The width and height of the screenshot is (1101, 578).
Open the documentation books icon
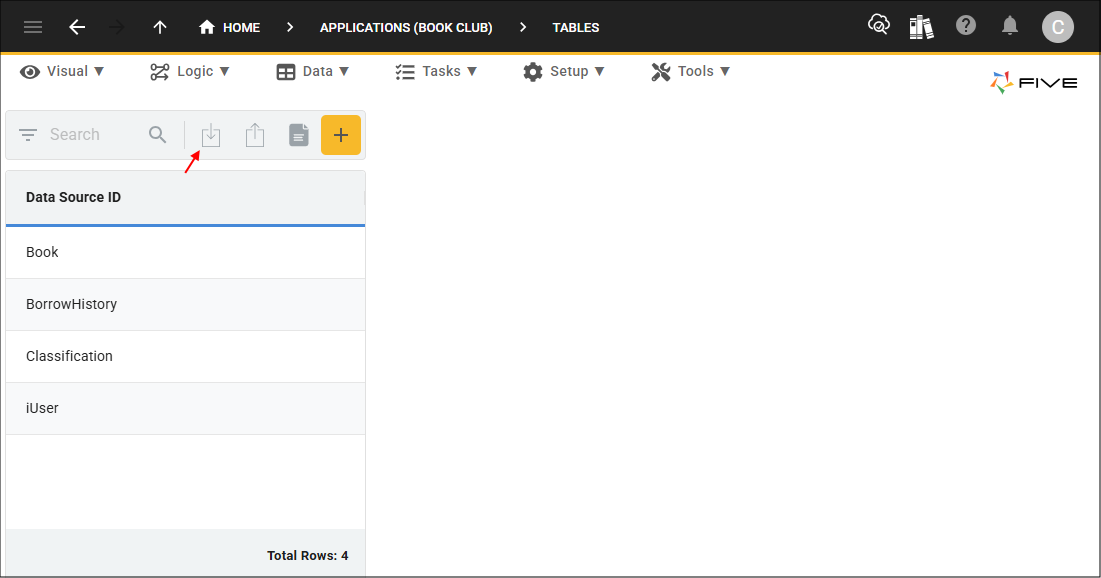point(921,27)
